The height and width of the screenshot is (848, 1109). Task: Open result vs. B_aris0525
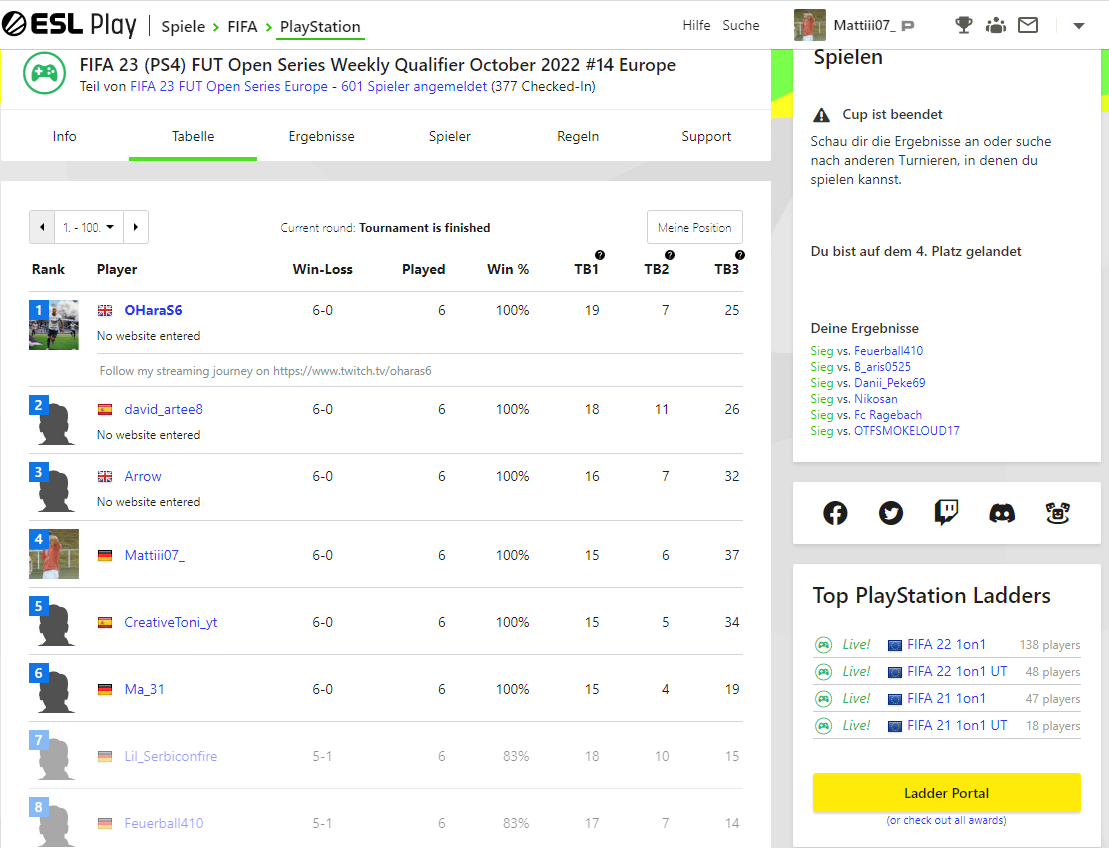[x=882, y=366]
